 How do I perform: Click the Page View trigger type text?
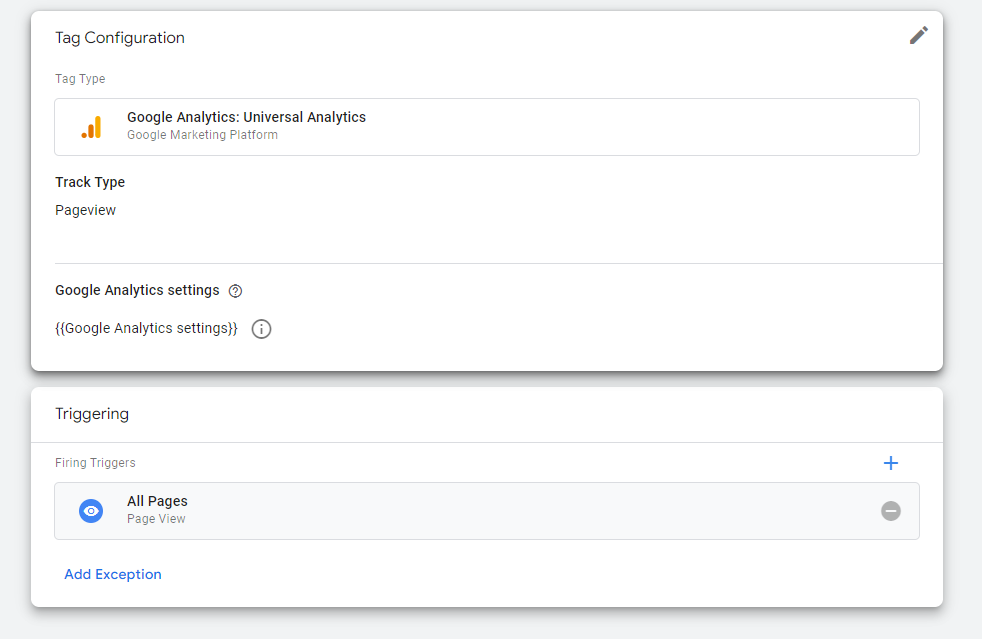pyautogui.click(x=156, y=519)
